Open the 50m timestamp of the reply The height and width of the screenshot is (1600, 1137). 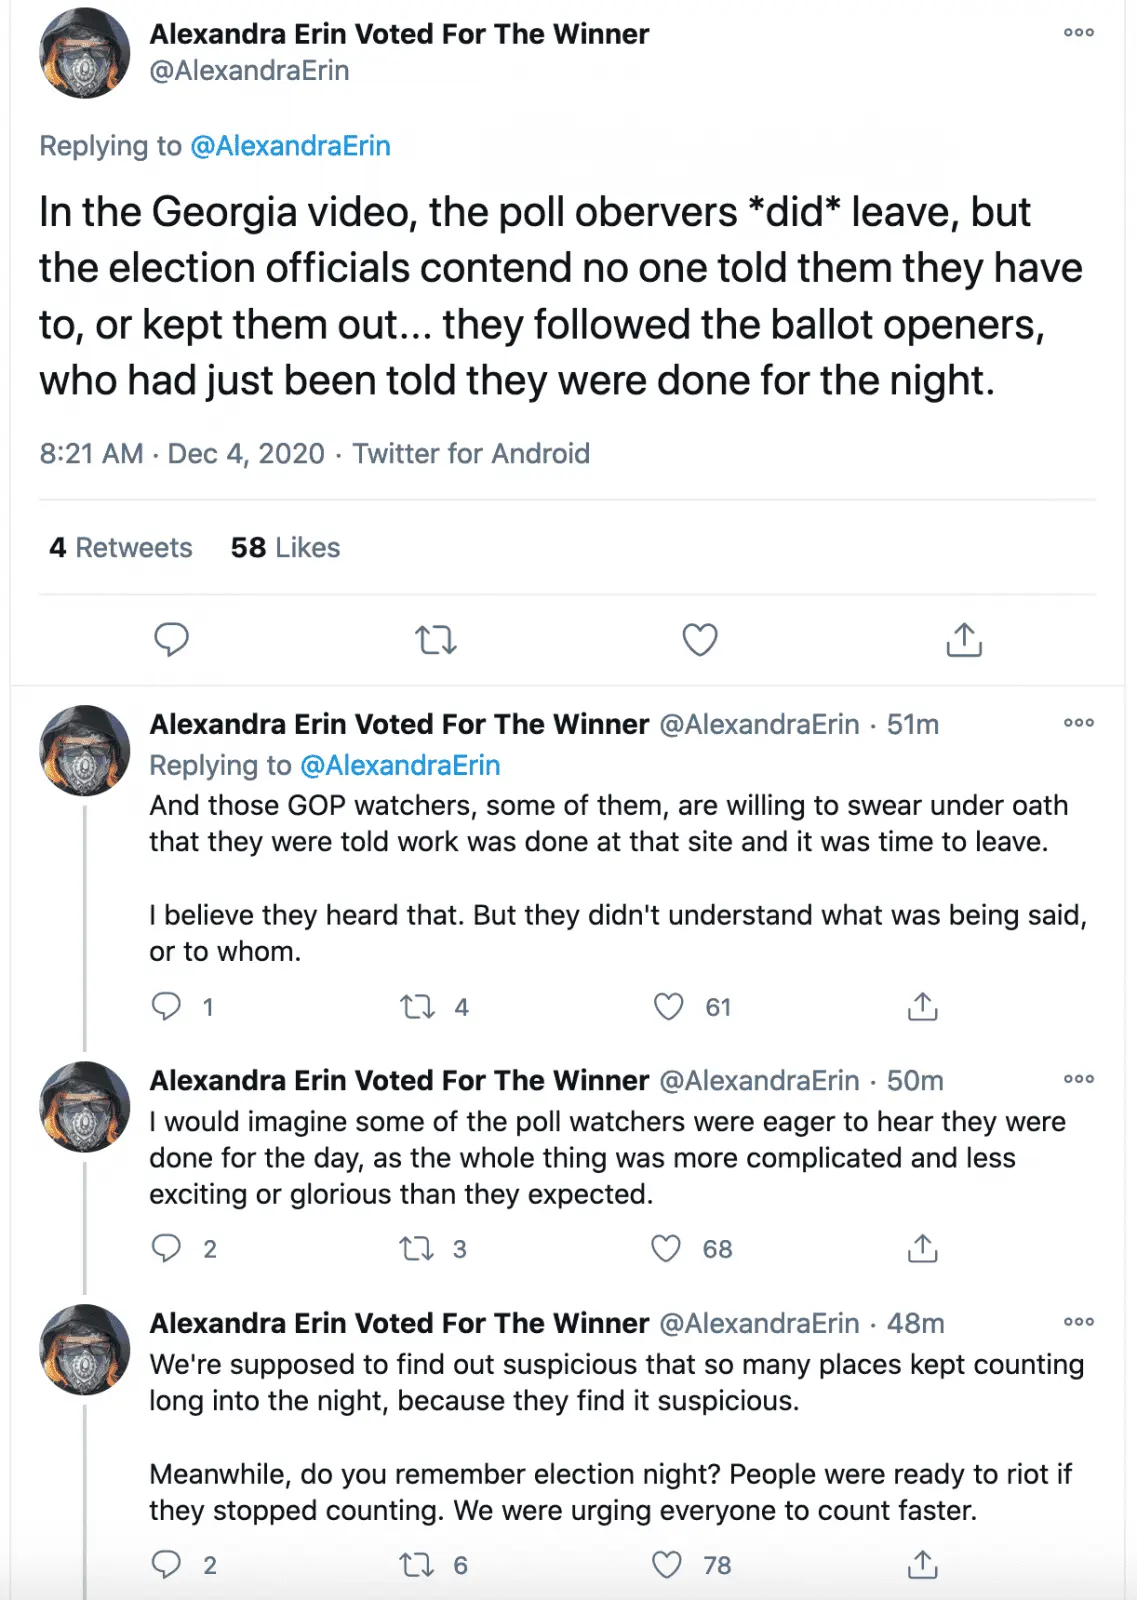915,1081
